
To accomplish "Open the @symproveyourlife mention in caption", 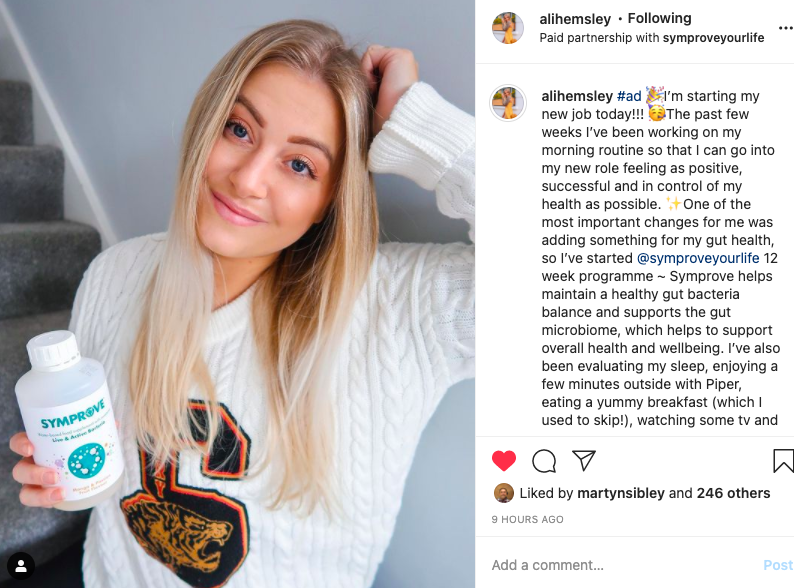I will click(x=698, y=258).
